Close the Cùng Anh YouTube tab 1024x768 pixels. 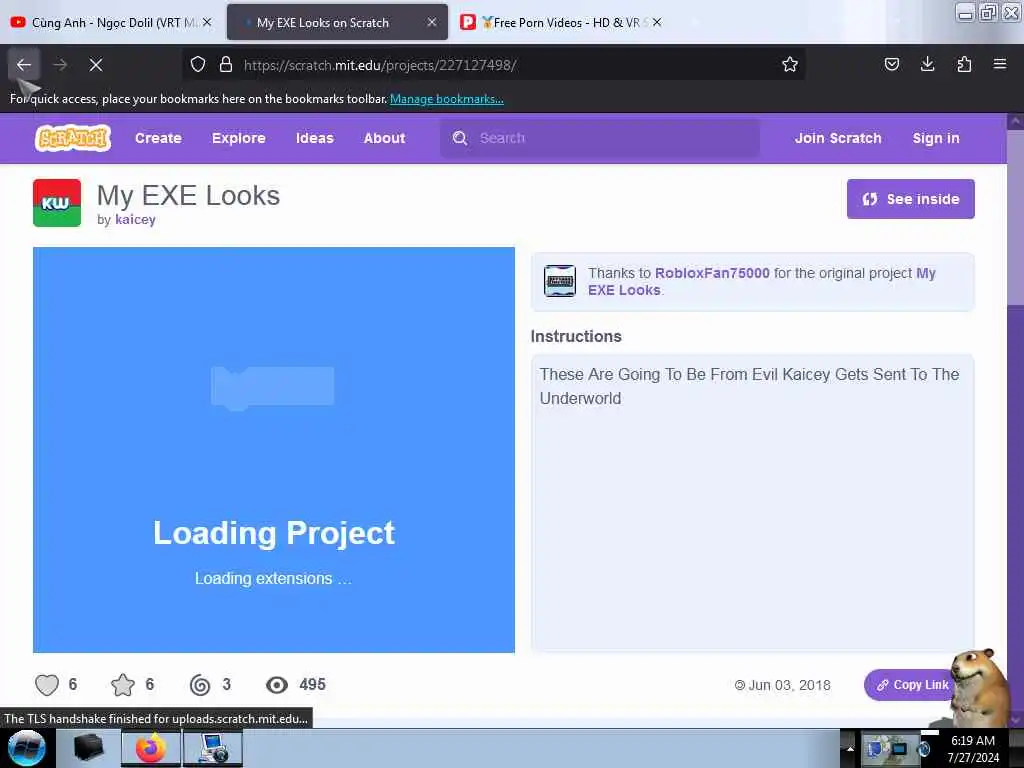click(x=207, y=22)
